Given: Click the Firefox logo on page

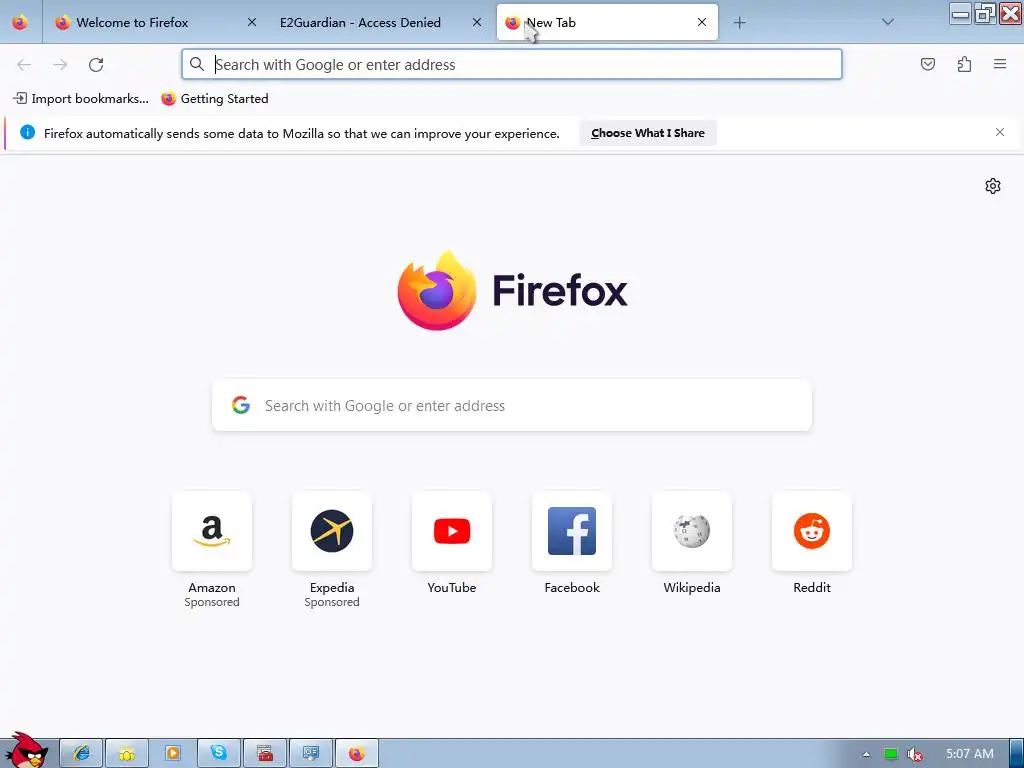Looking at the screenshot, I should (x=512, y=291).
